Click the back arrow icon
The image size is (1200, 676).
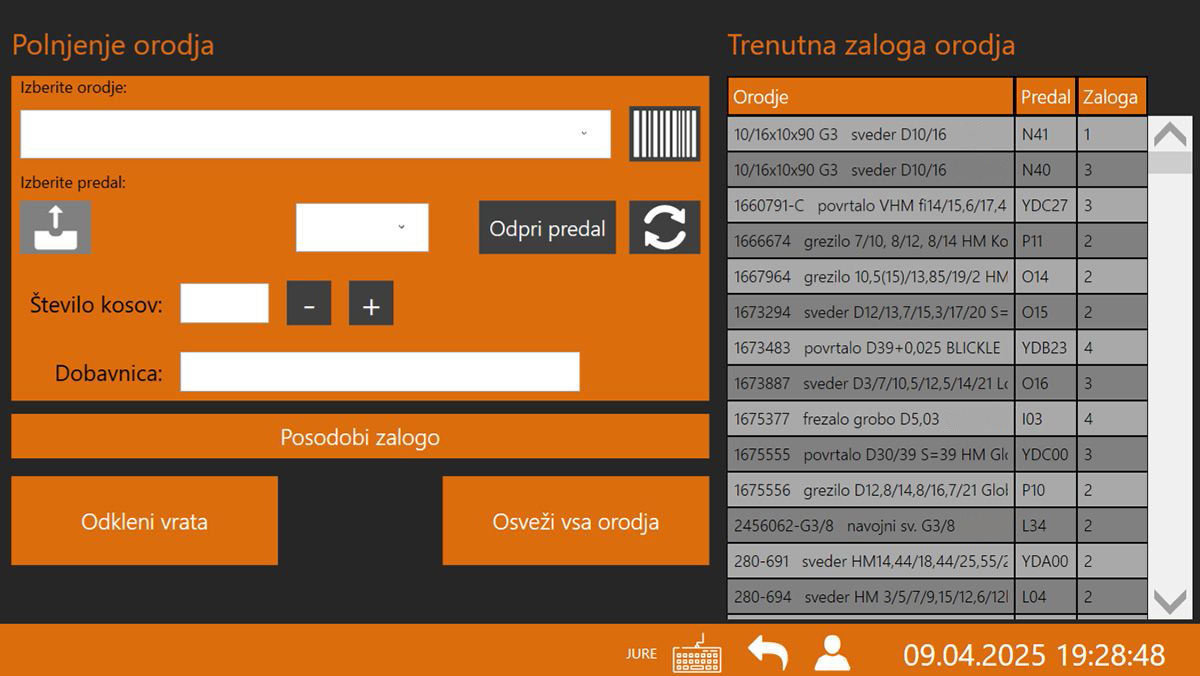click(x=768, y=654)
